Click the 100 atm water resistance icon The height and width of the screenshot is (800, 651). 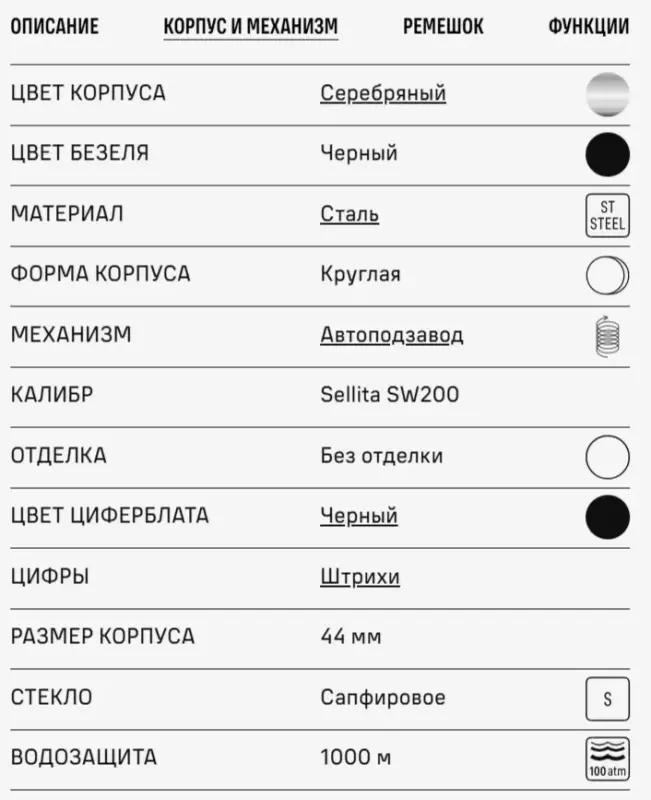607,759
